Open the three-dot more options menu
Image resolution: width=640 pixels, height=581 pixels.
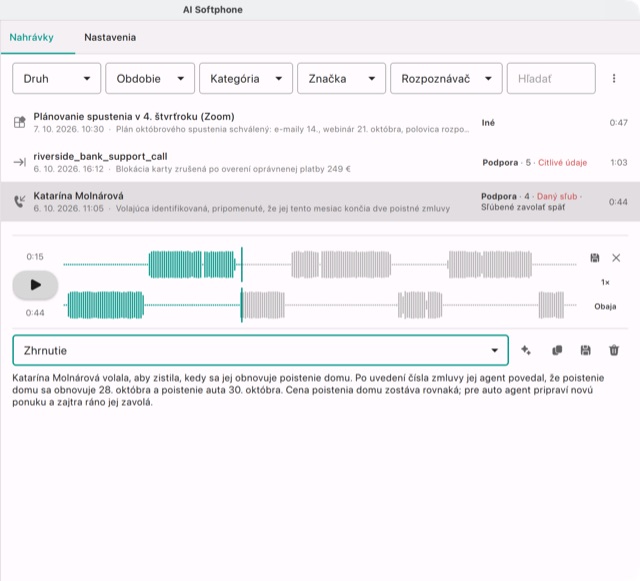coord(614,78)
